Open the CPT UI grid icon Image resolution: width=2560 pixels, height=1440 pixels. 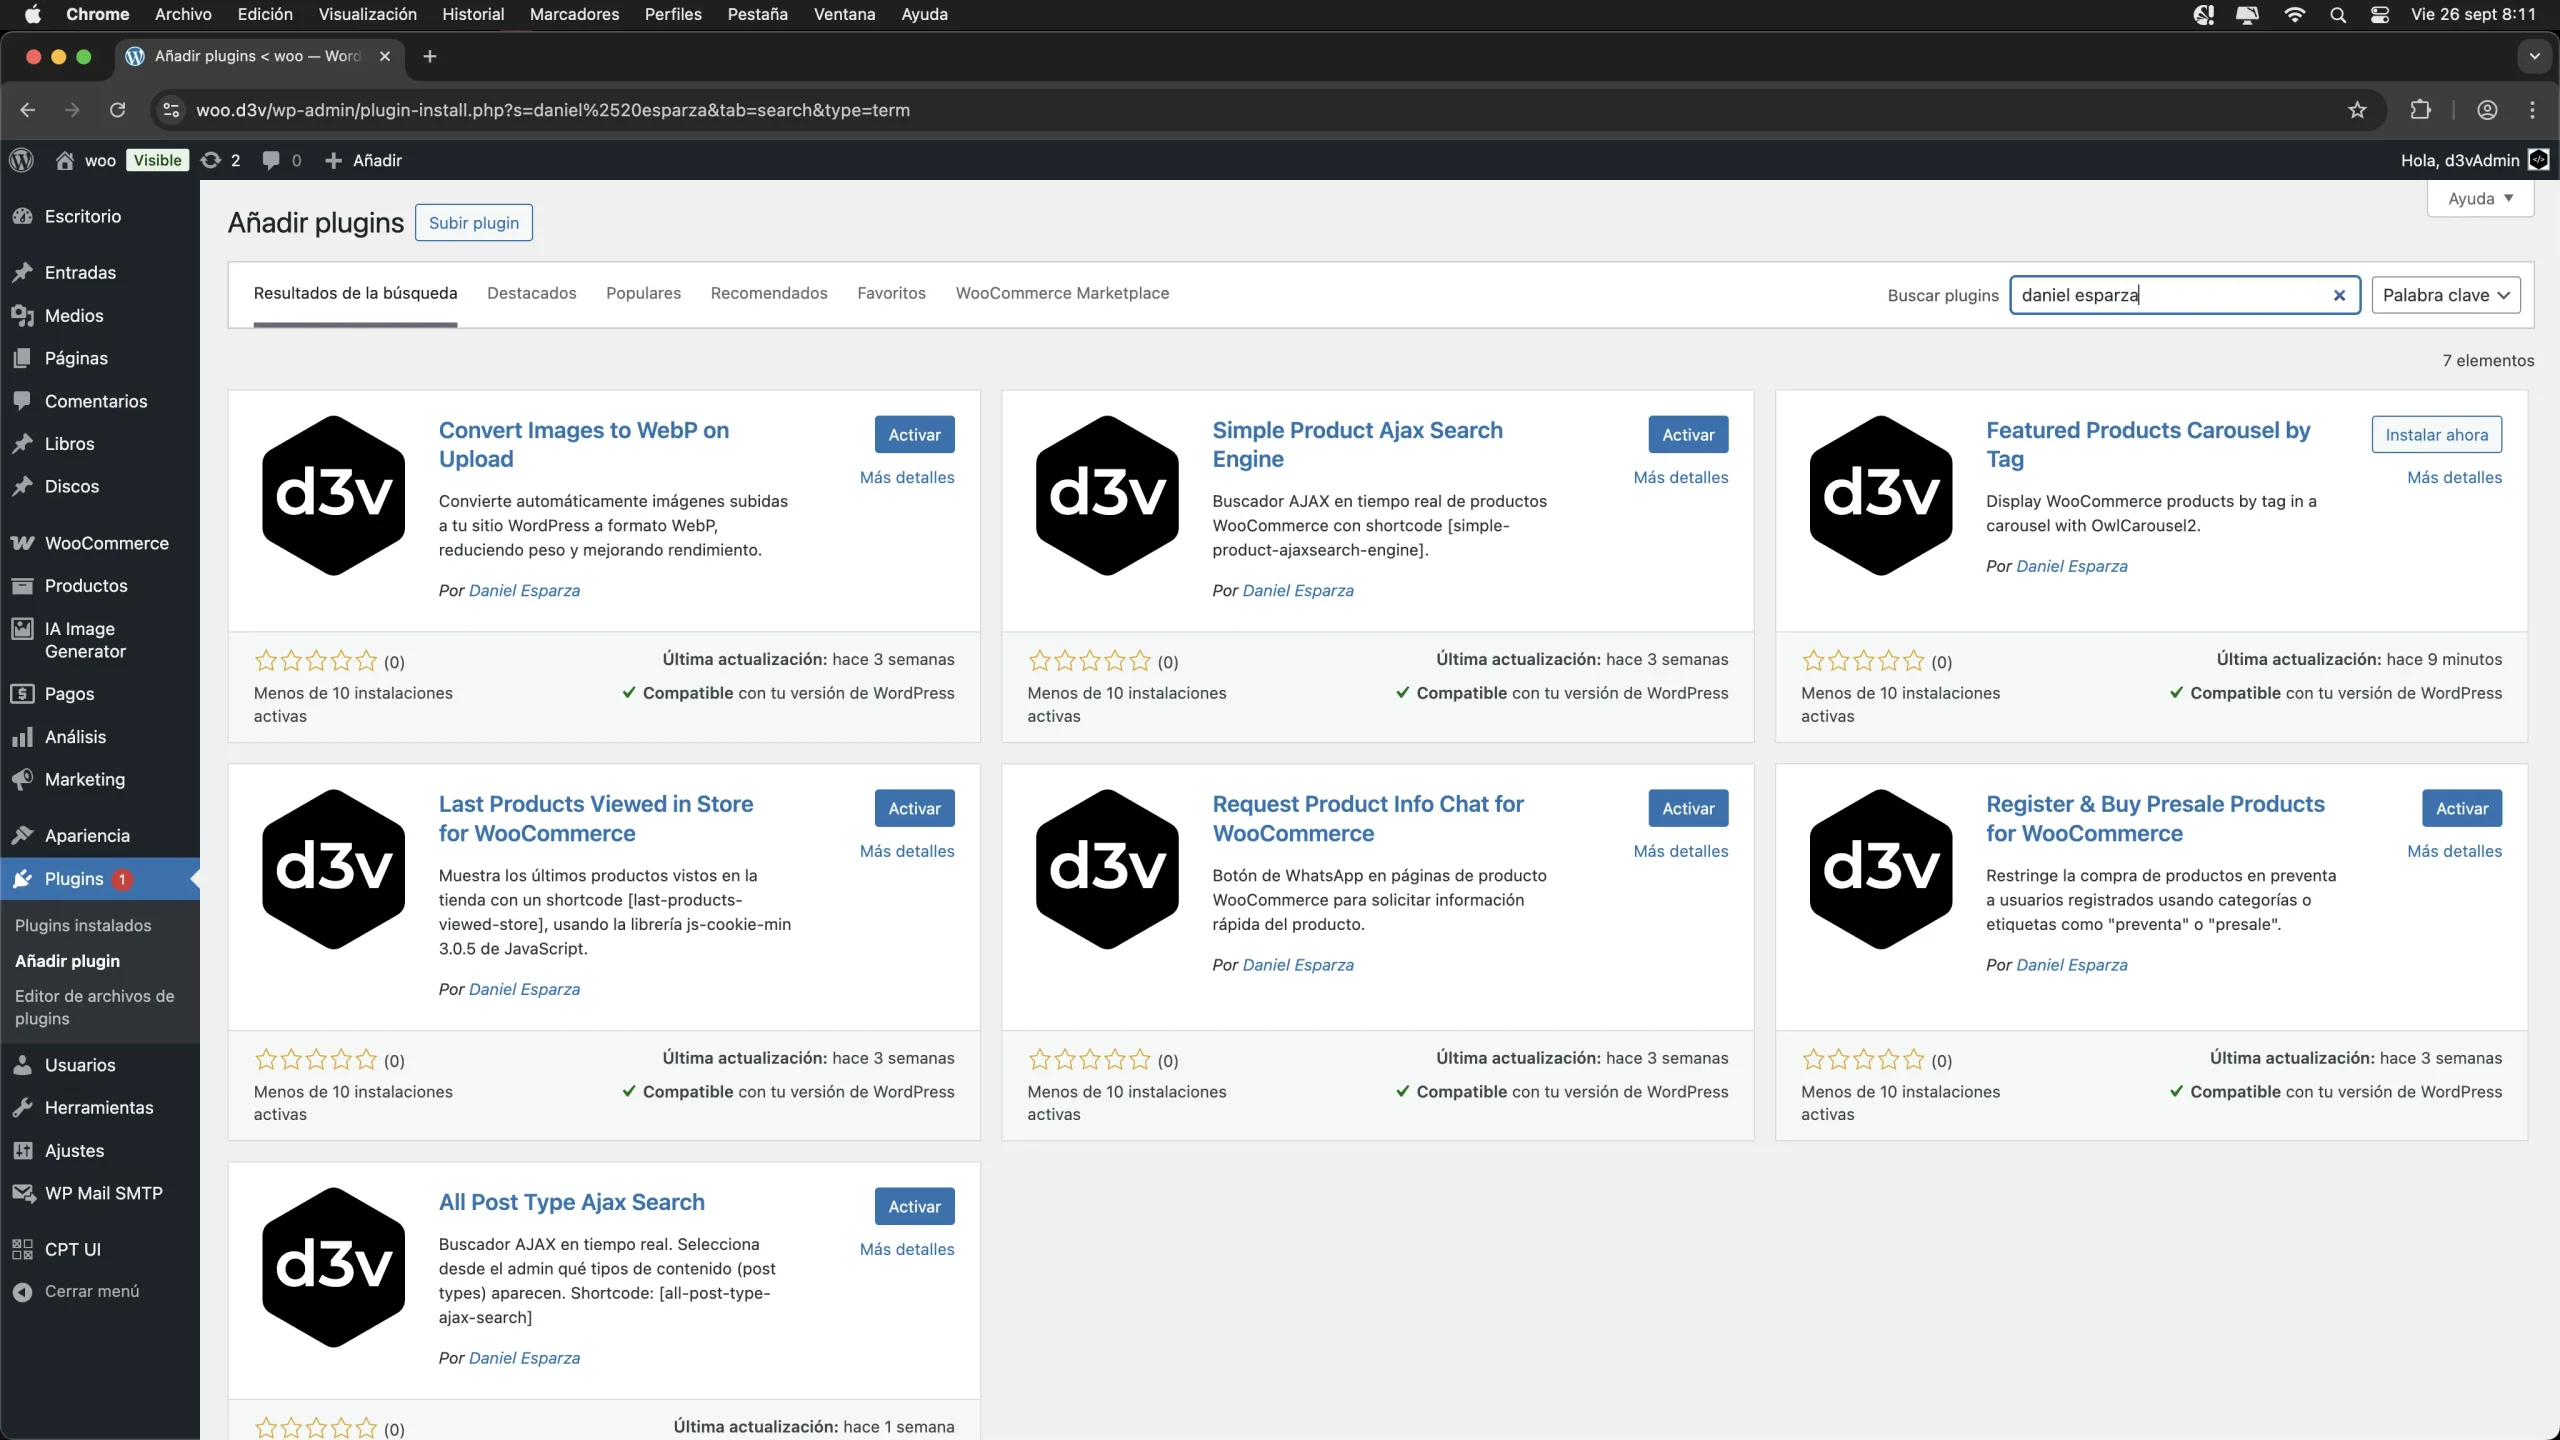coord(22,1249)
